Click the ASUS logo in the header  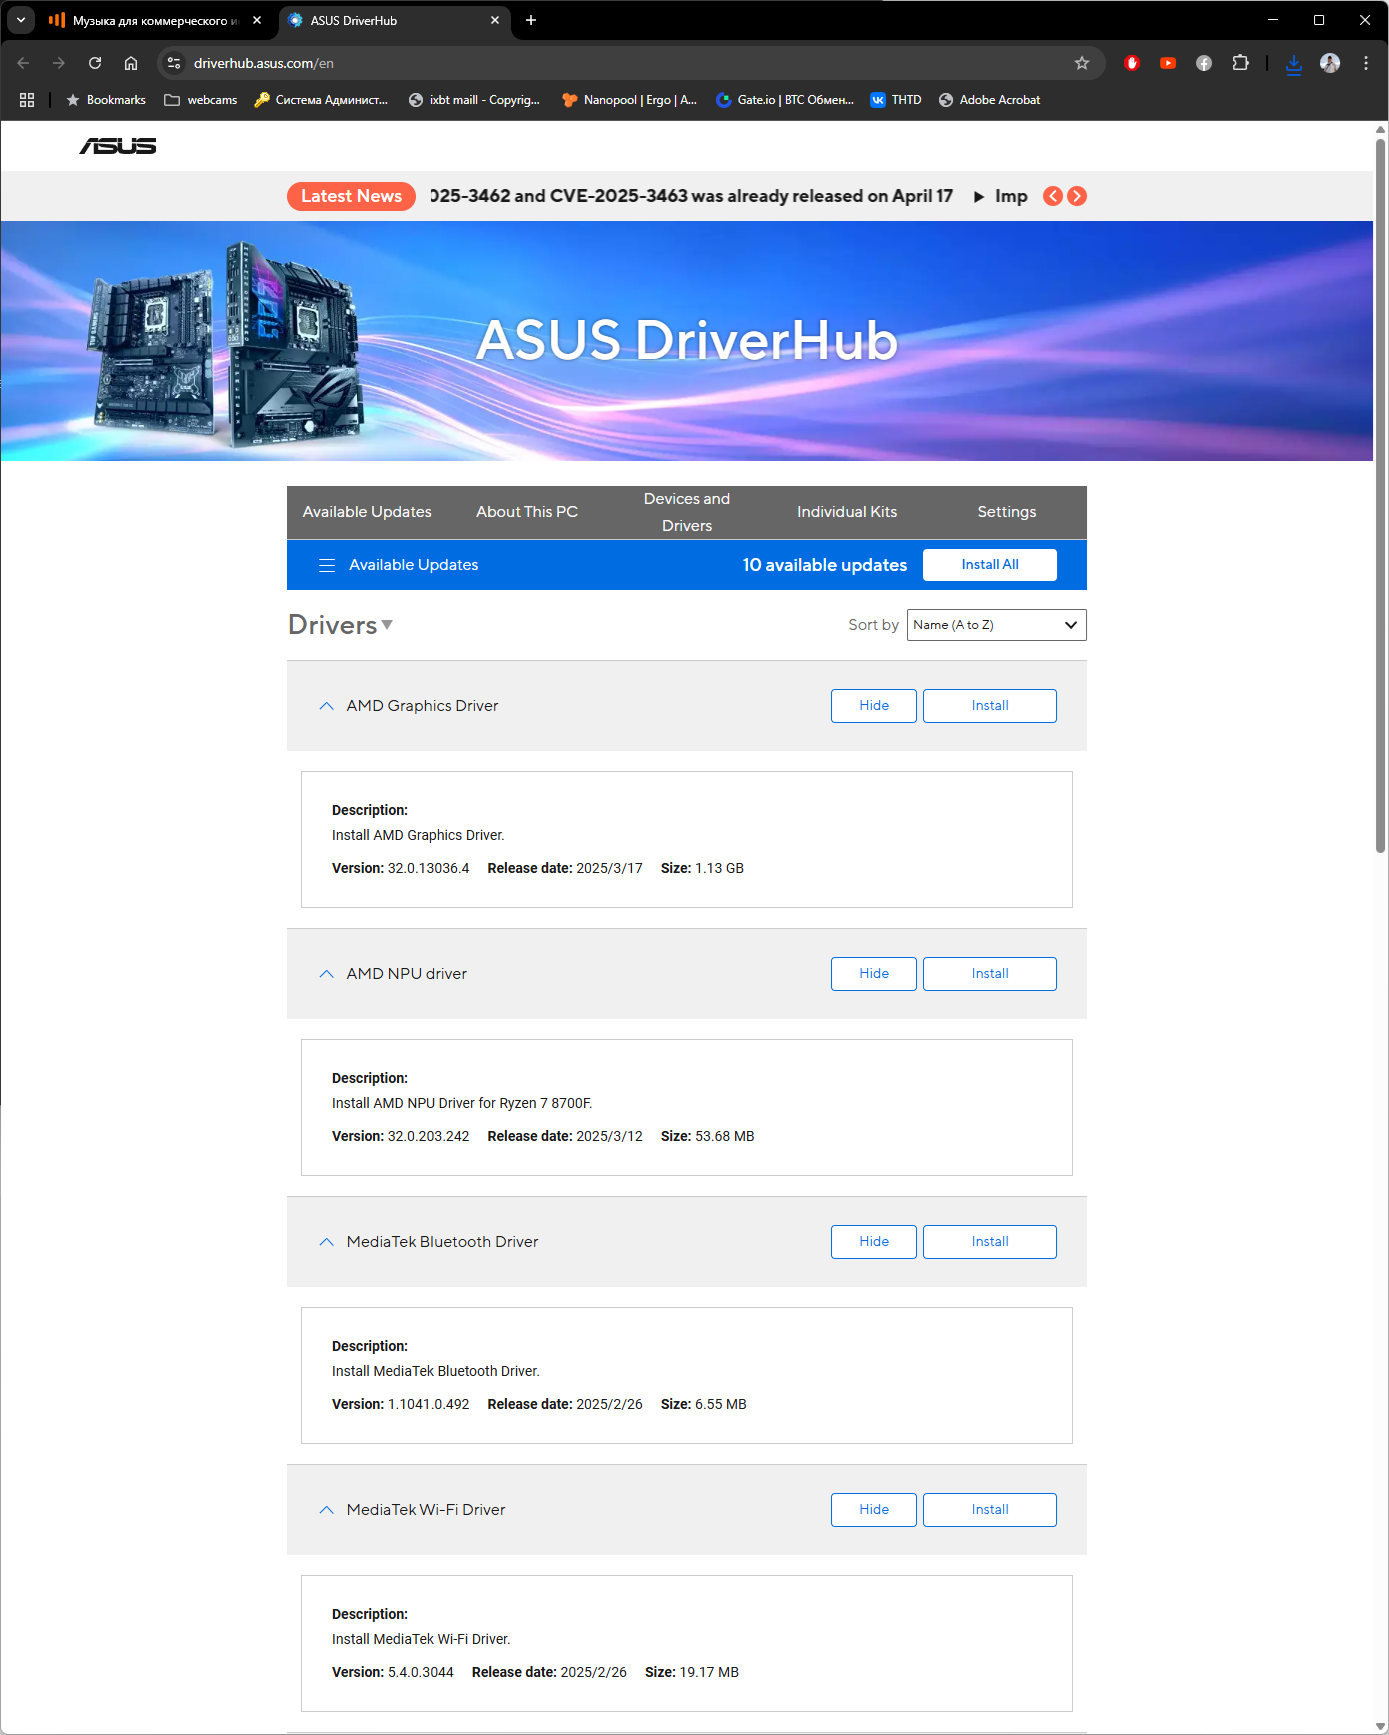(118, 146)
